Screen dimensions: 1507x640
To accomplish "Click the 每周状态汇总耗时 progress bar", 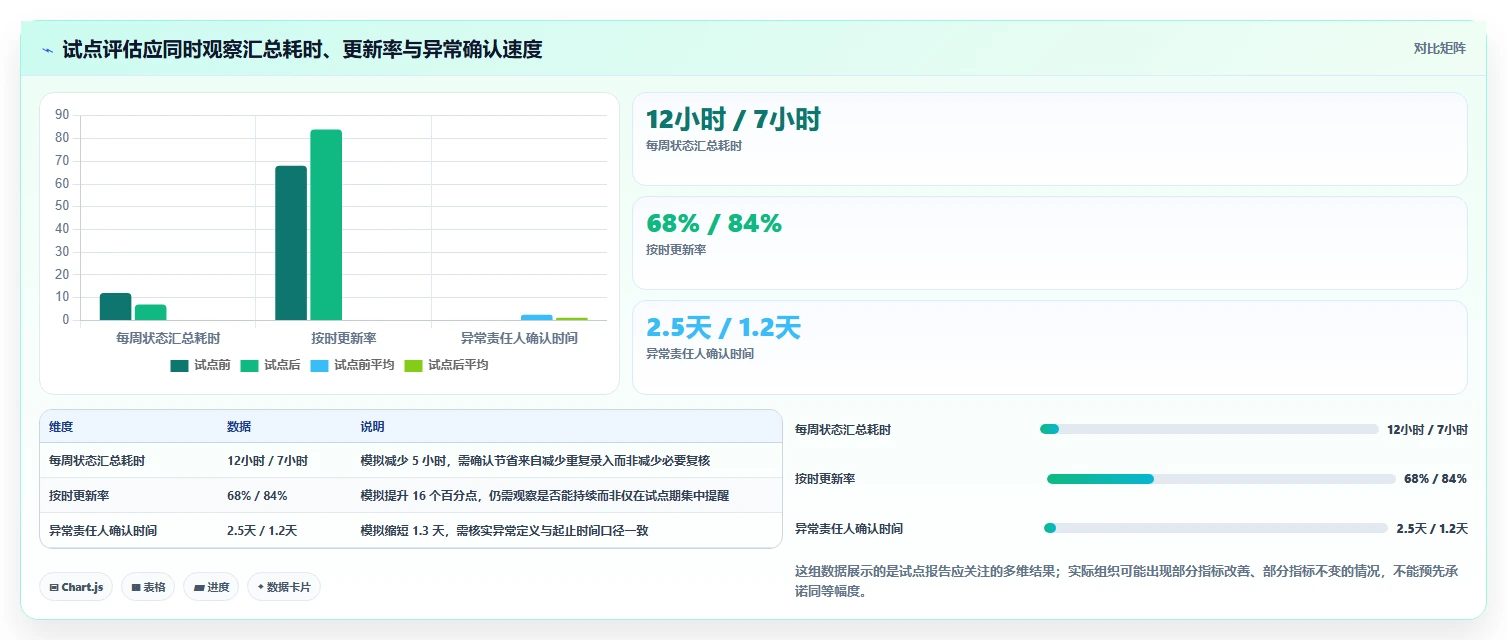I will point(1209,429).
